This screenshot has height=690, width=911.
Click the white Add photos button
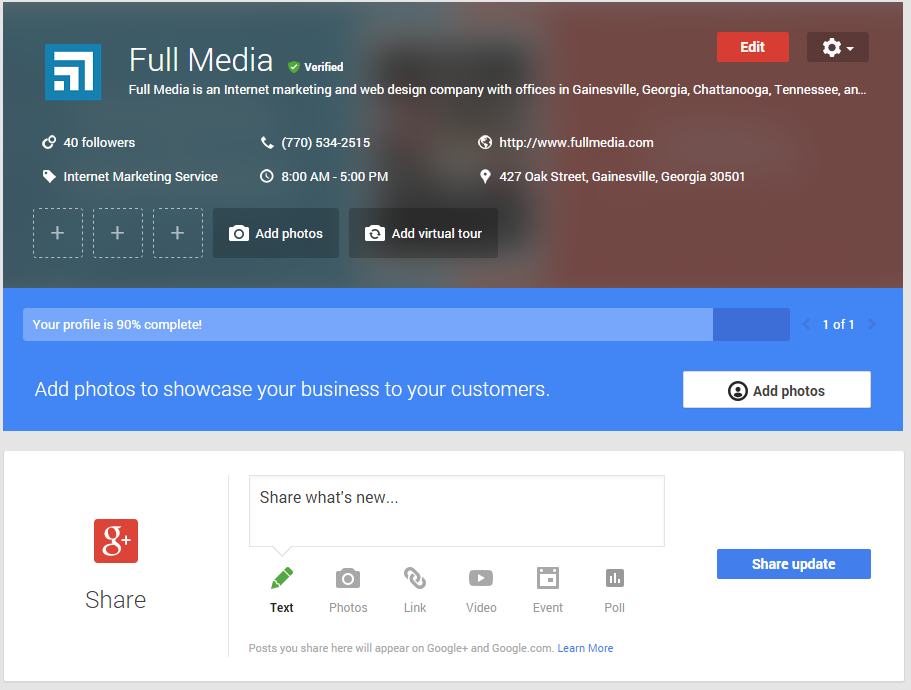[x=777, y=390]
